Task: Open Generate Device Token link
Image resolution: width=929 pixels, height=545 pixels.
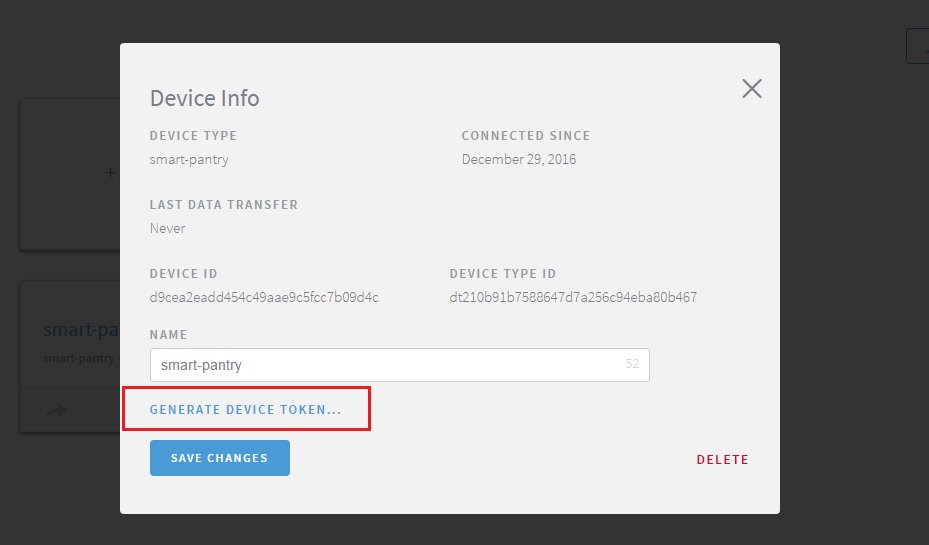Action: point(245,410)
